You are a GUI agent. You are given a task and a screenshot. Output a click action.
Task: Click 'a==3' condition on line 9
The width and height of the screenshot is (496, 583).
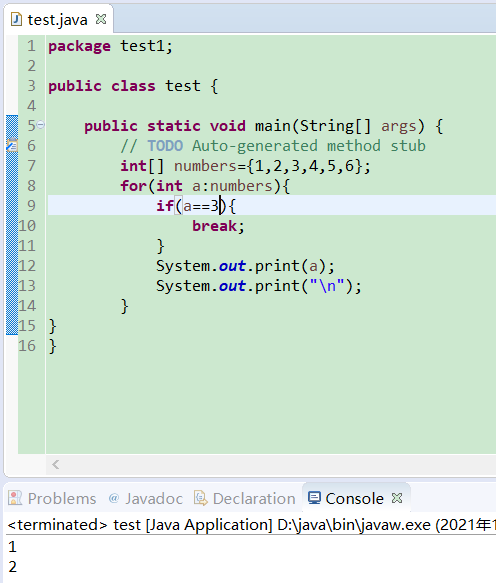click(x=201, y=206)
